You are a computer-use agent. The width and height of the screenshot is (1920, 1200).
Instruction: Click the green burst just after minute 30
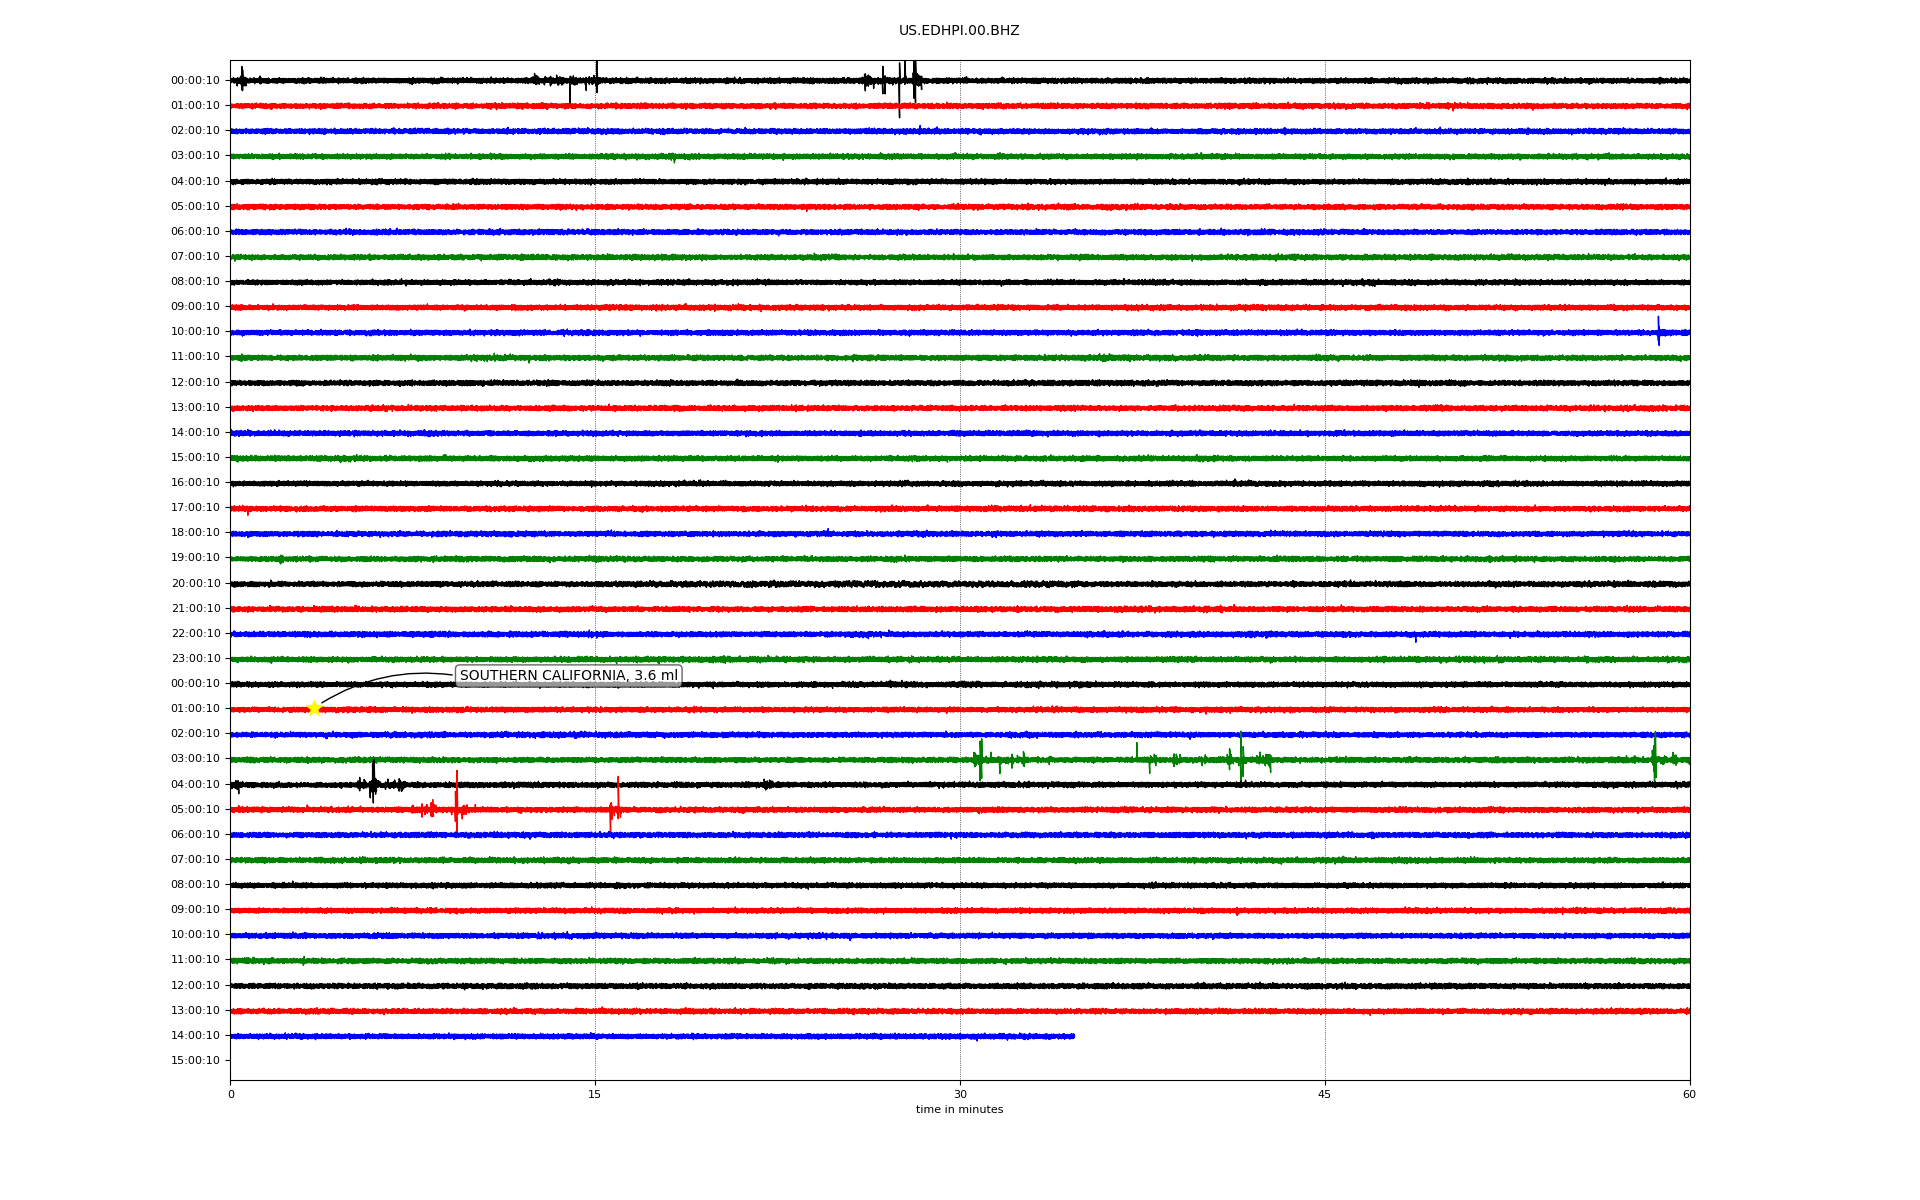point(980,759)
